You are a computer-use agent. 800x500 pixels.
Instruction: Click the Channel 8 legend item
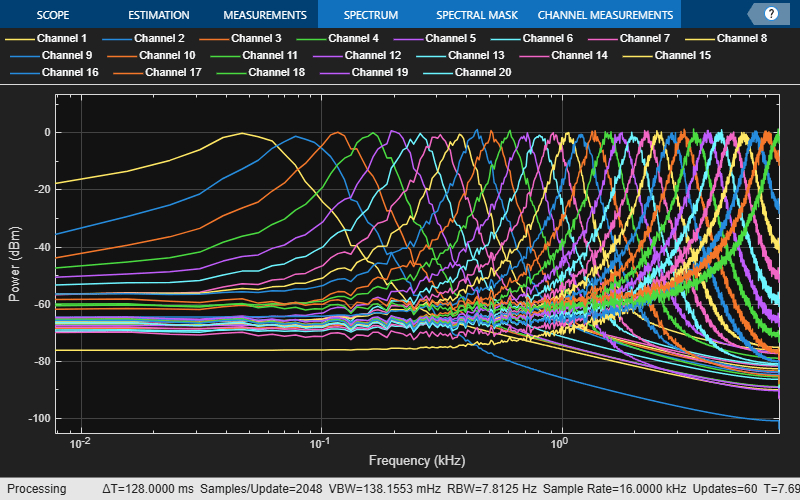726,38
